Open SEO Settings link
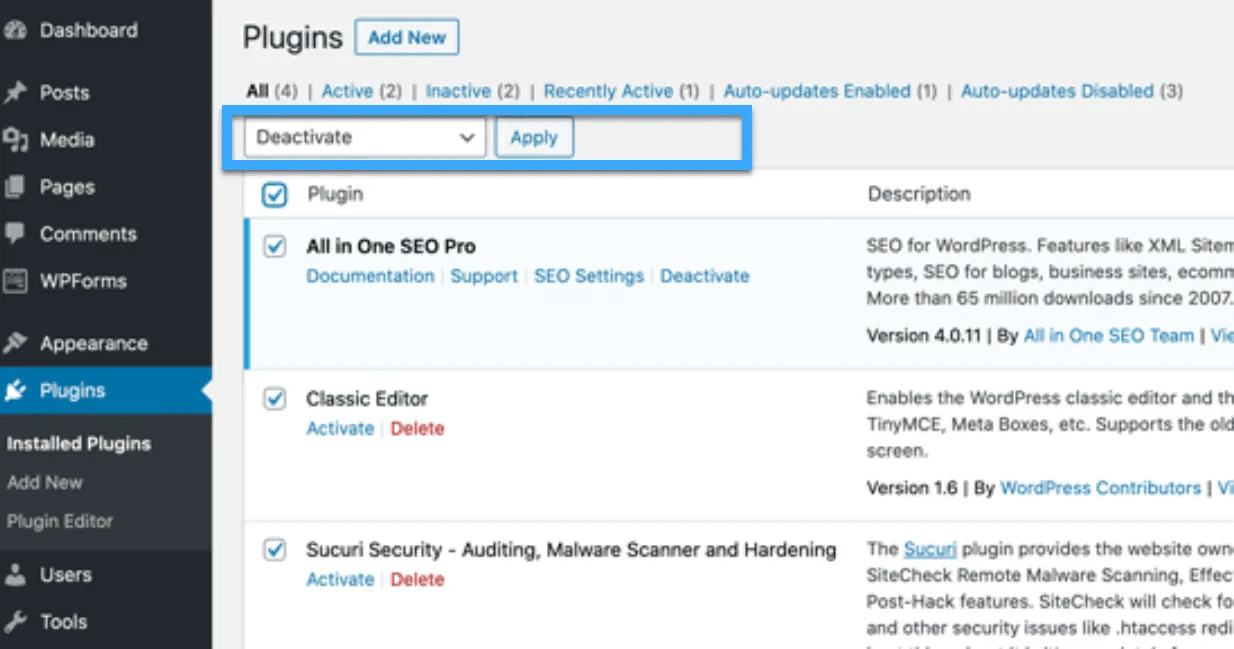This screenshot has height=649, width=1234. (x=589, y=276)
